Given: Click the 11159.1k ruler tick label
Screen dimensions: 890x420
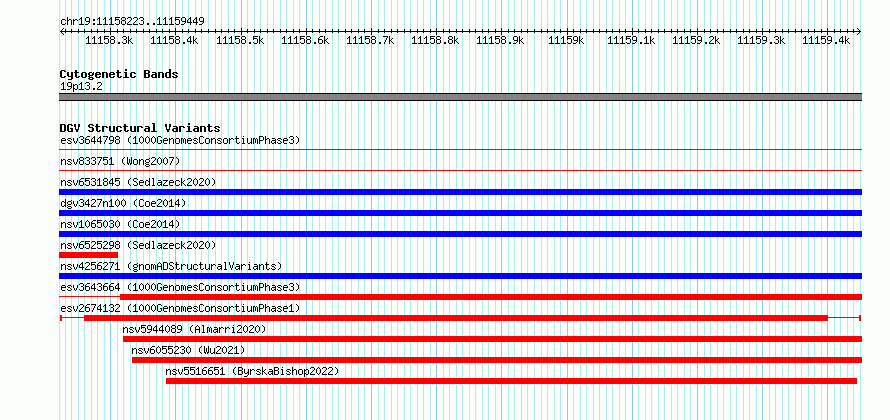Looking at the screenshot, I should pos(631,41).
